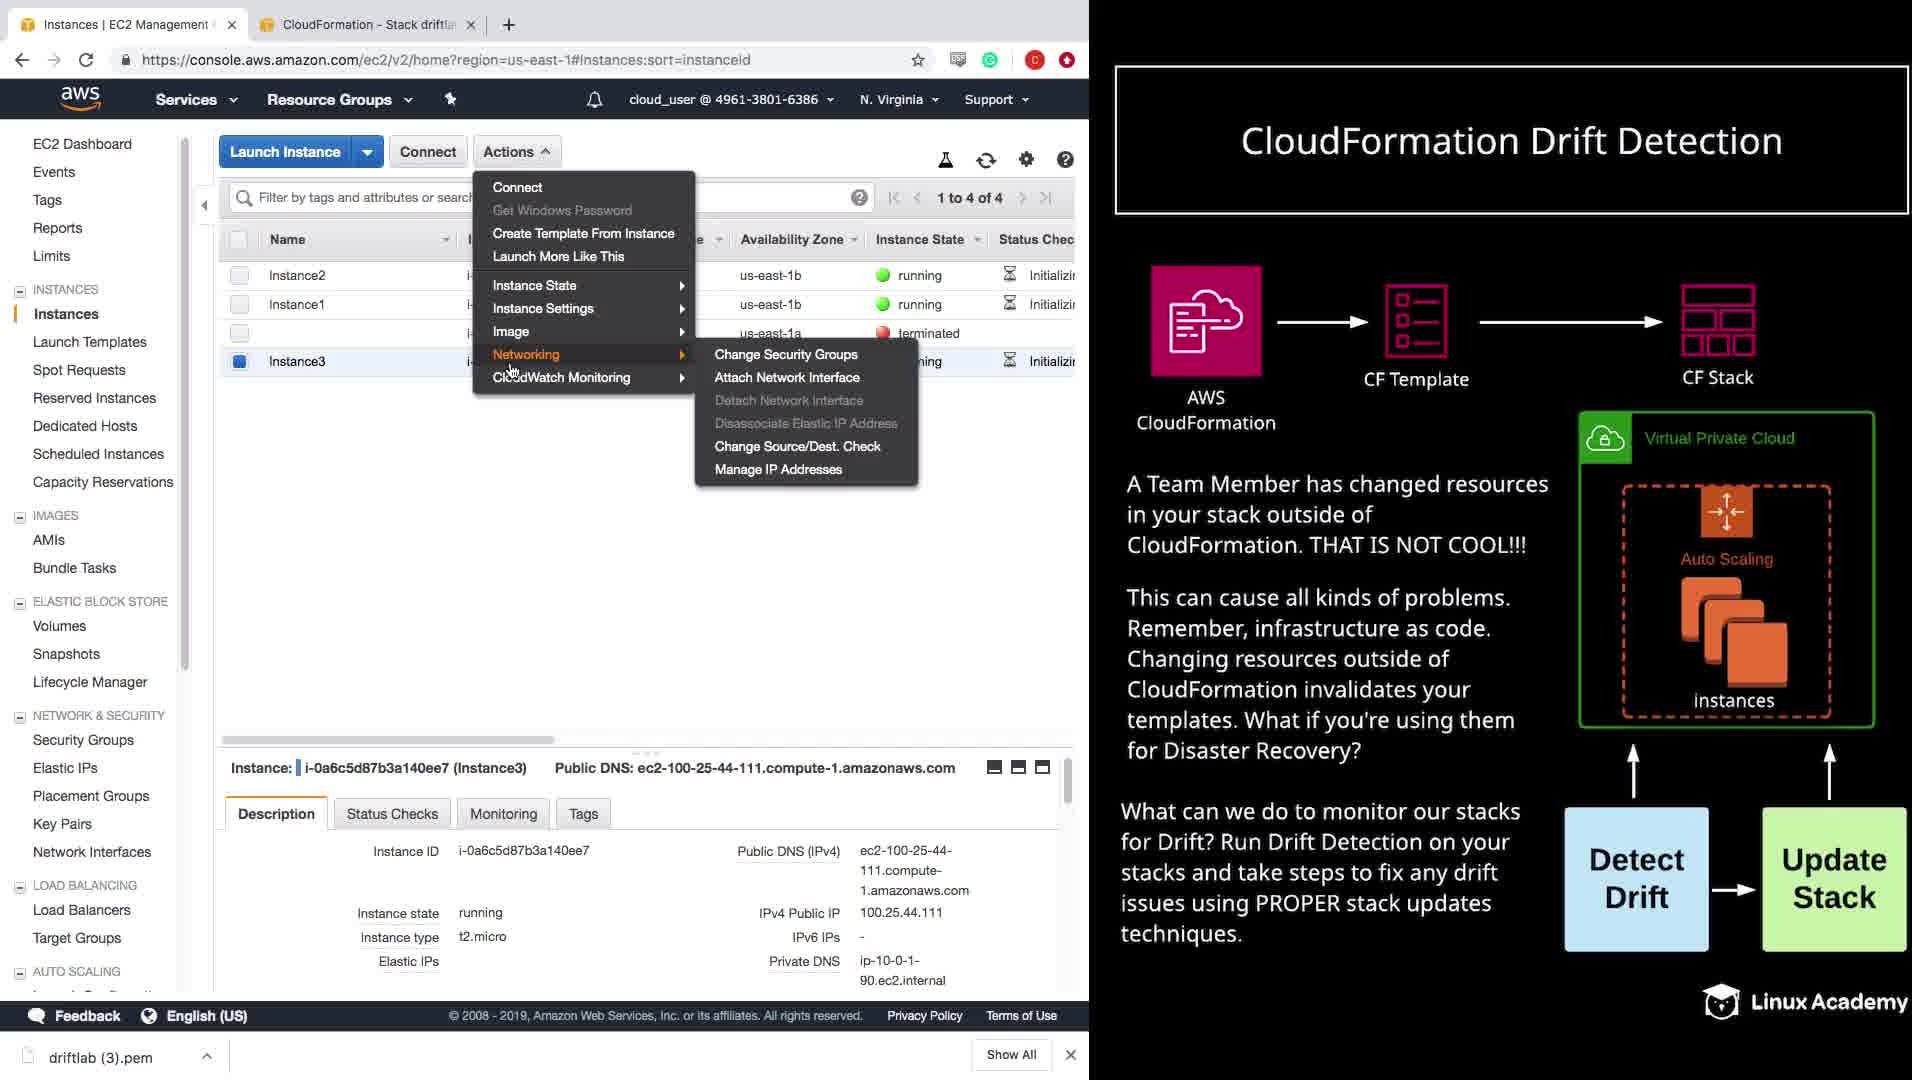The height and width of the screenshot is (1080, 1912).
Task: Click the AWS logo home icon
Action: point(80,98)
